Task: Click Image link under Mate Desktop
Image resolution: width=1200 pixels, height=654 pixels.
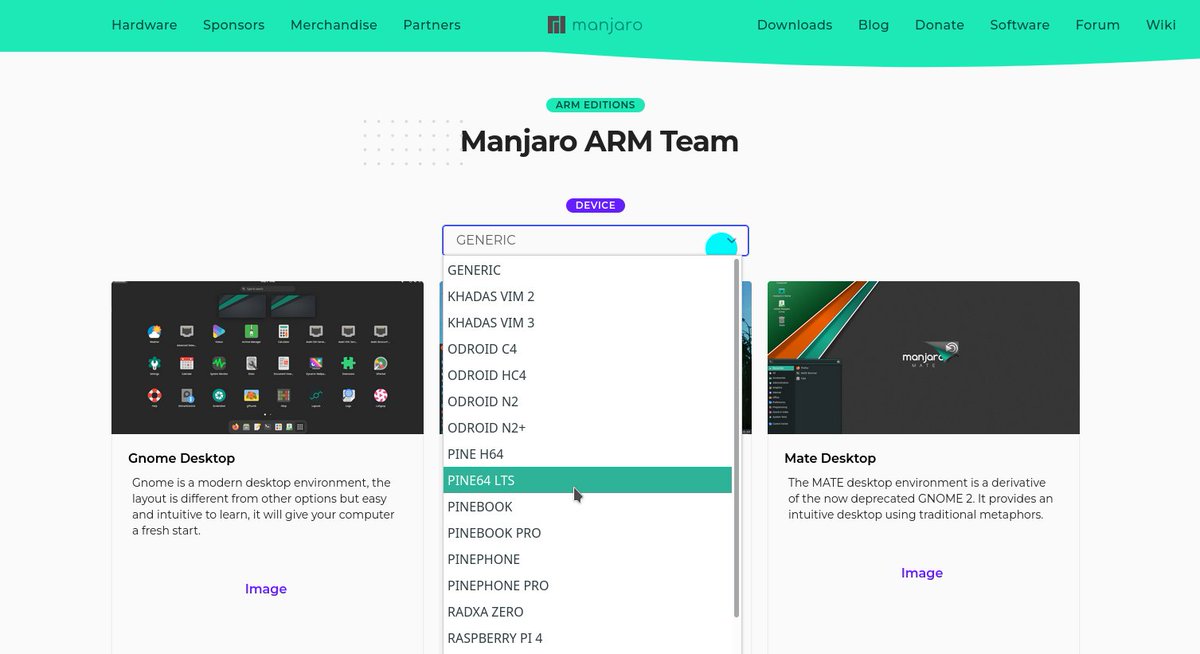Action: [922, 573]
